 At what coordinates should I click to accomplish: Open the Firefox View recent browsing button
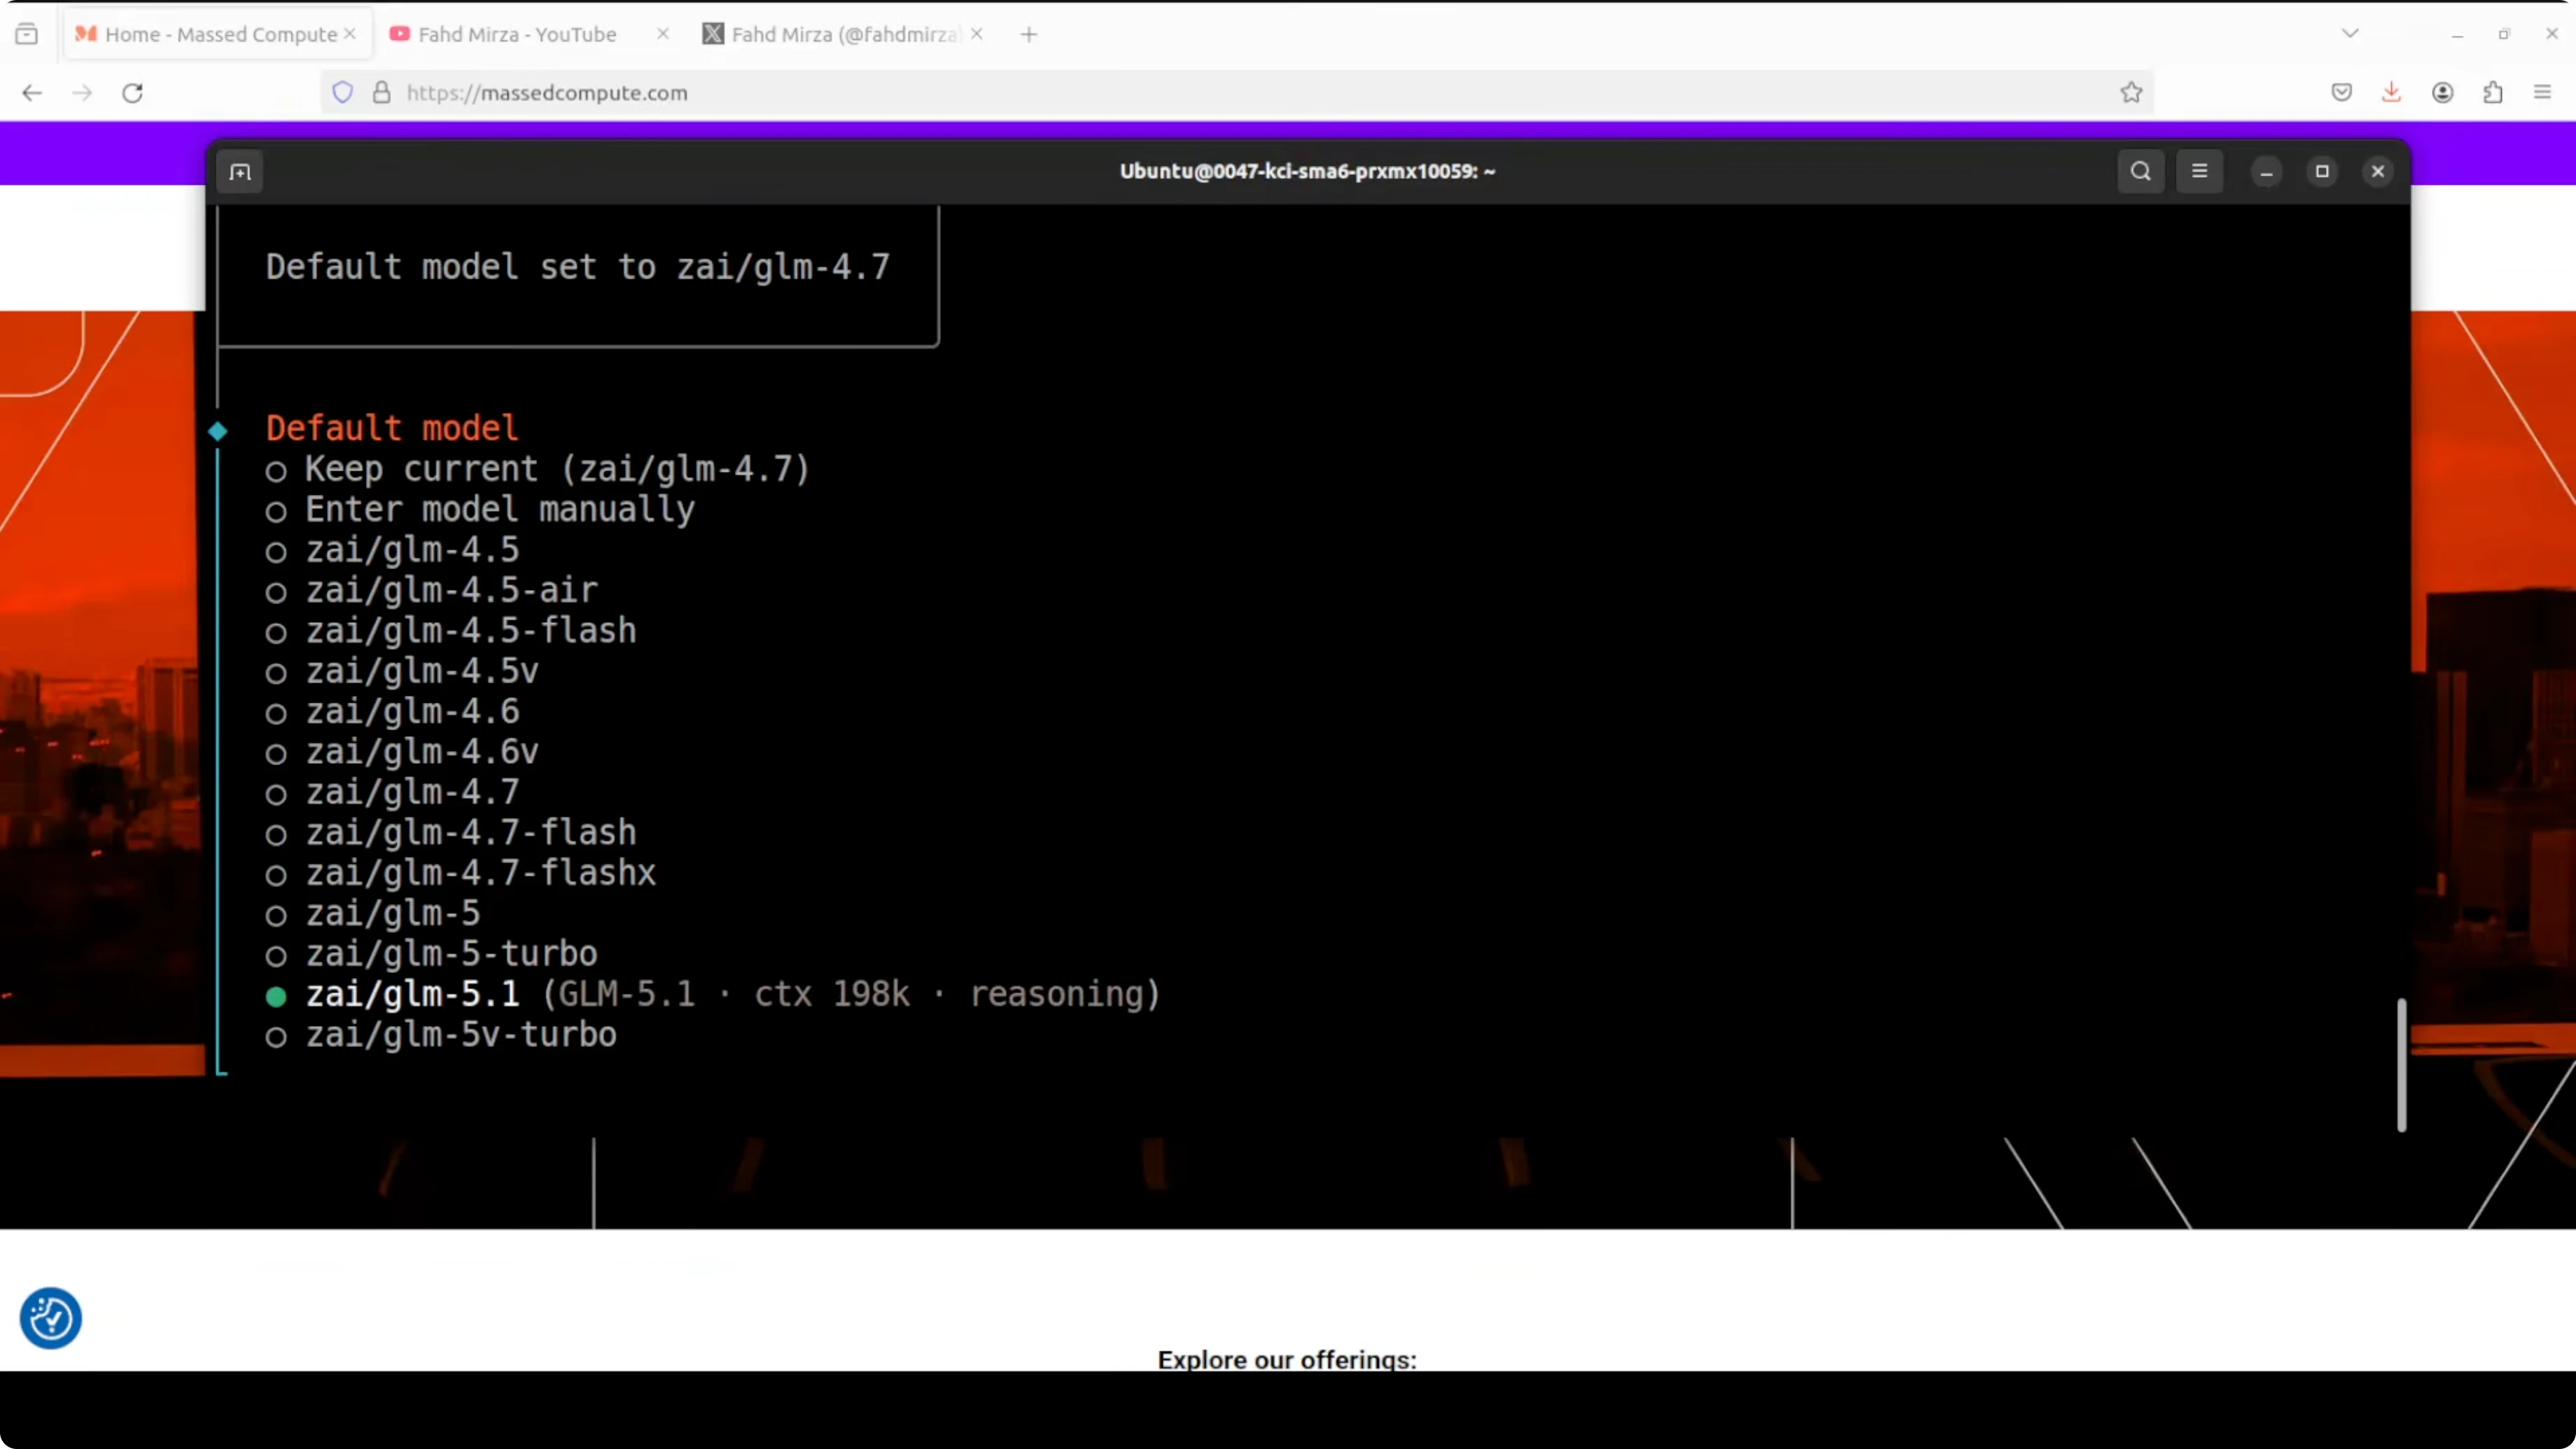(27, 34)
